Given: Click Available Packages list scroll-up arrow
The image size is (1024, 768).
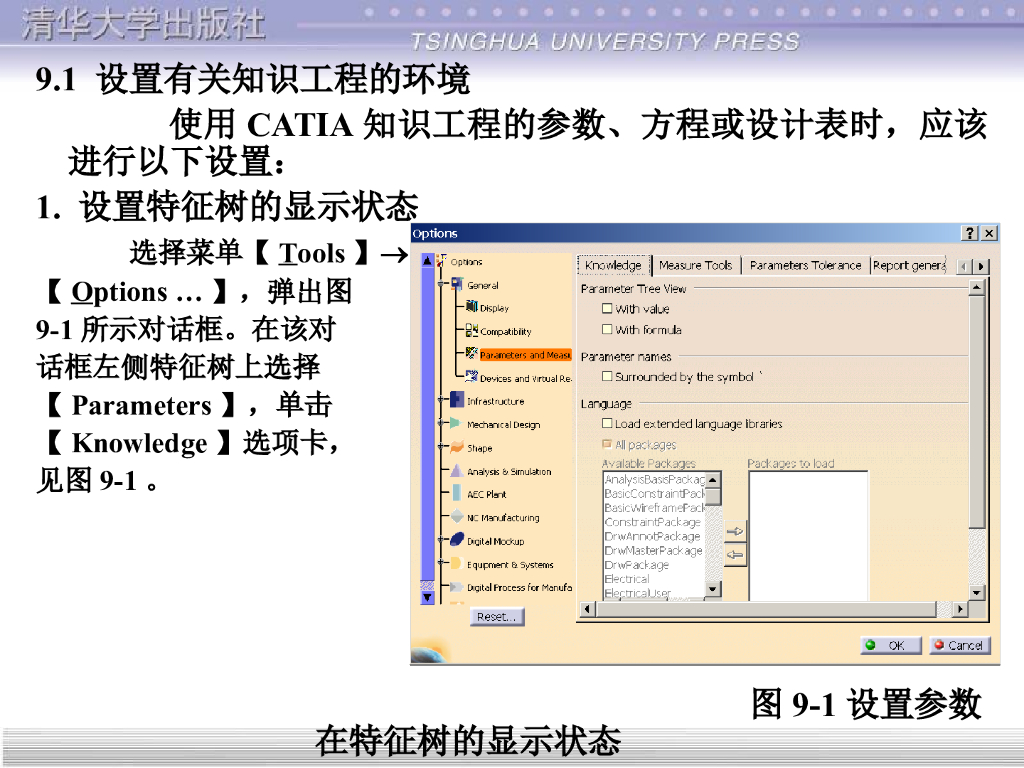Looking at the screenshot, I should pyautogui.click(x=713, y=480).
